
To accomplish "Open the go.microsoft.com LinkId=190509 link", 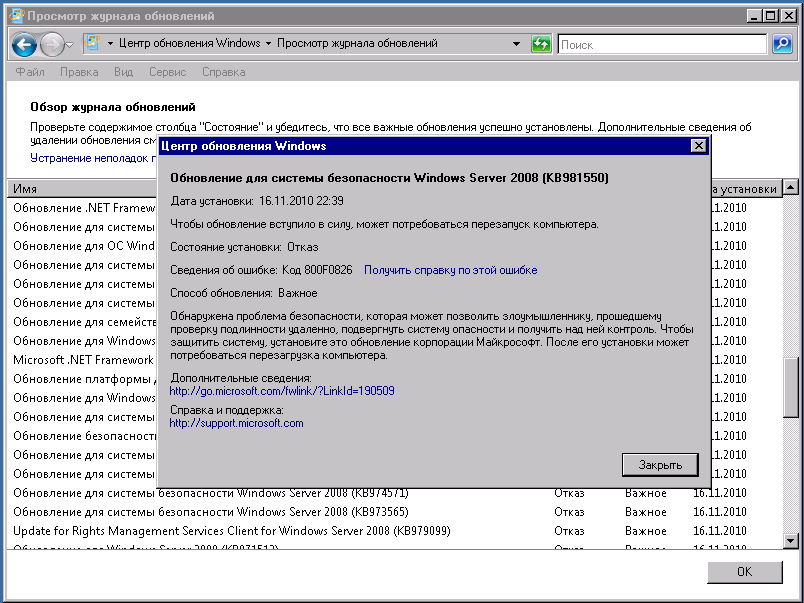I will pos(281,391).
